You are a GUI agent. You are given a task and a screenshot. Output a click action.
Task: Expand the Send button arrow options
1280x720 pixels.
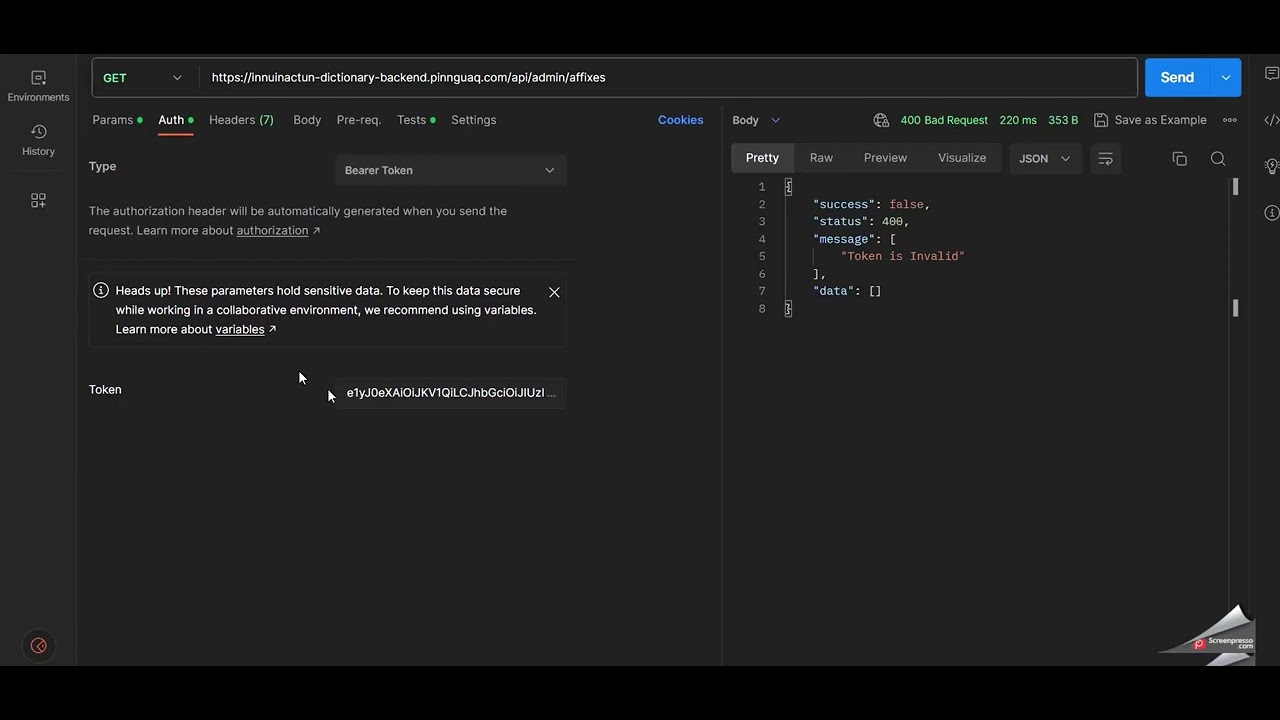pos(1226,77)
